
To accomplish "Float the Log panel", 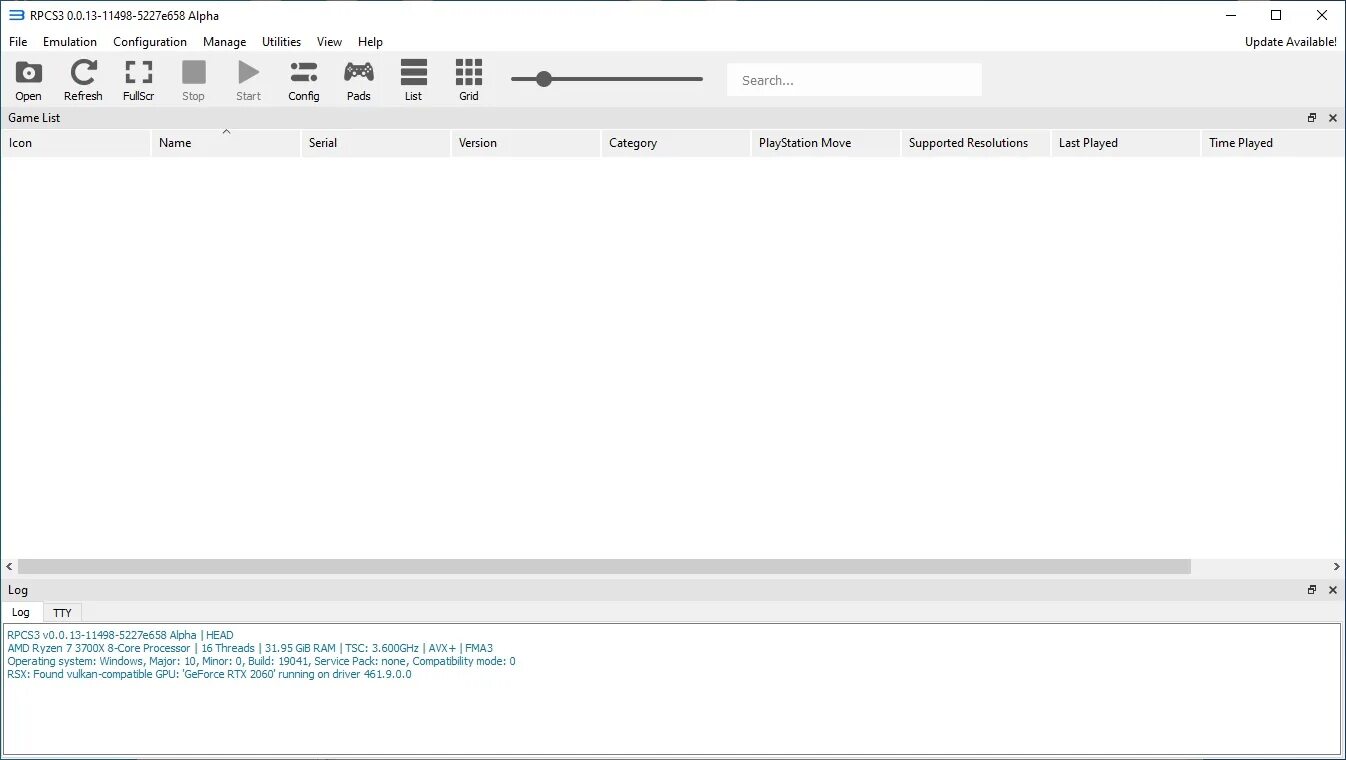I will click(x=1312, y=590).
